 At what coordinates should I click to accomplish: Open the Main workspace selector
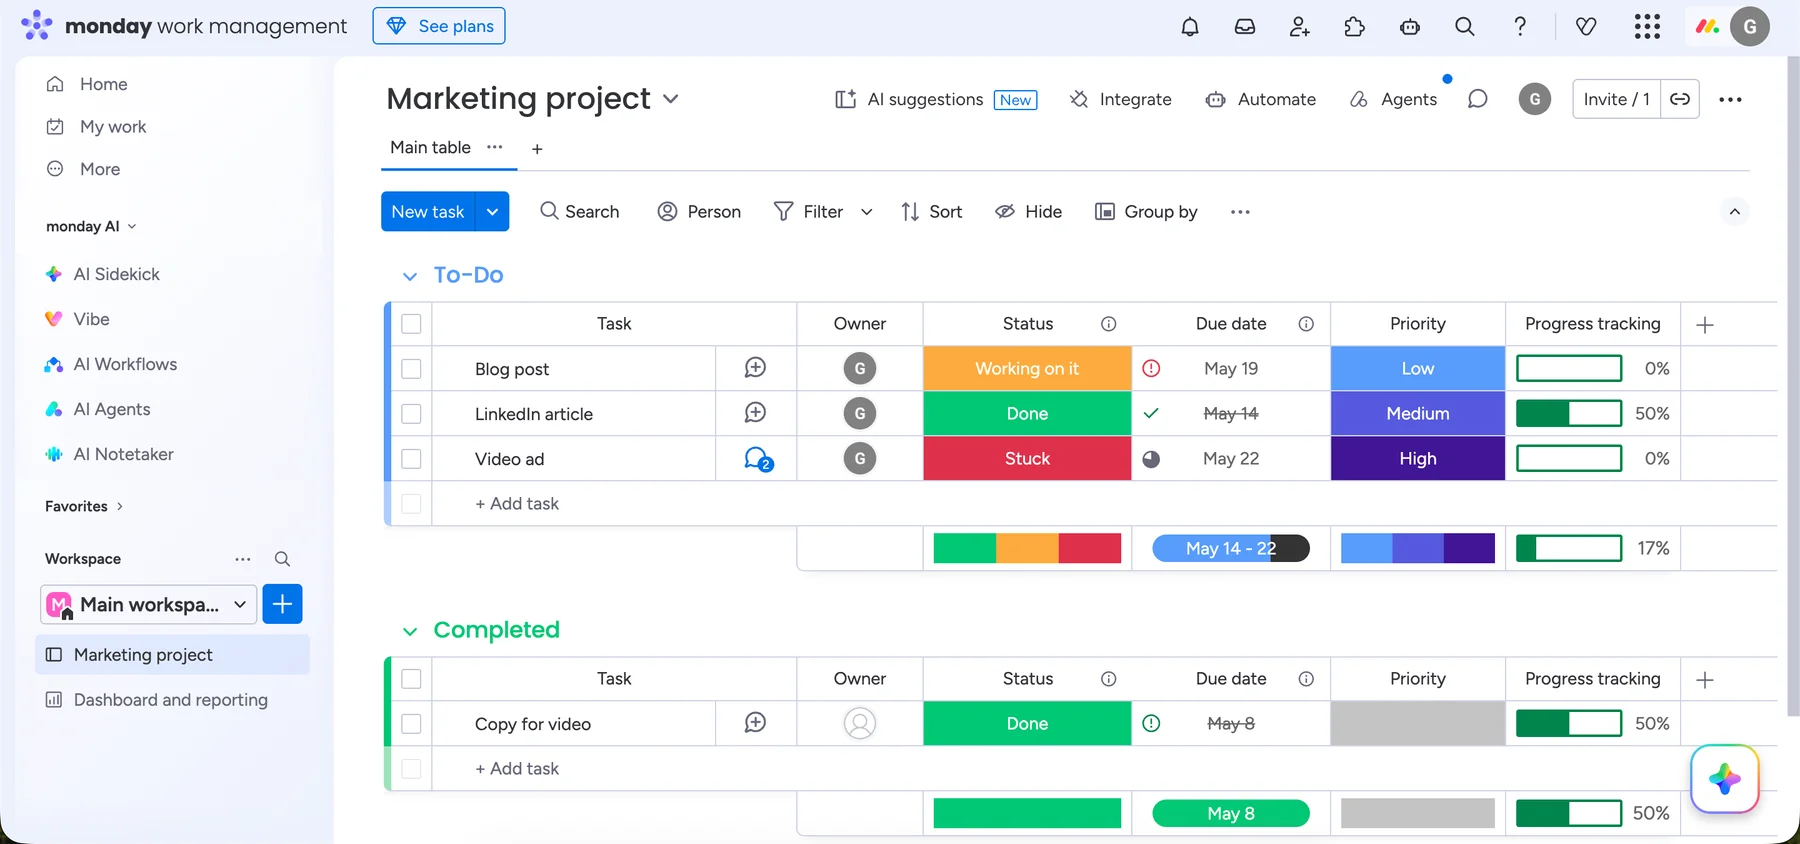point(149,604)
